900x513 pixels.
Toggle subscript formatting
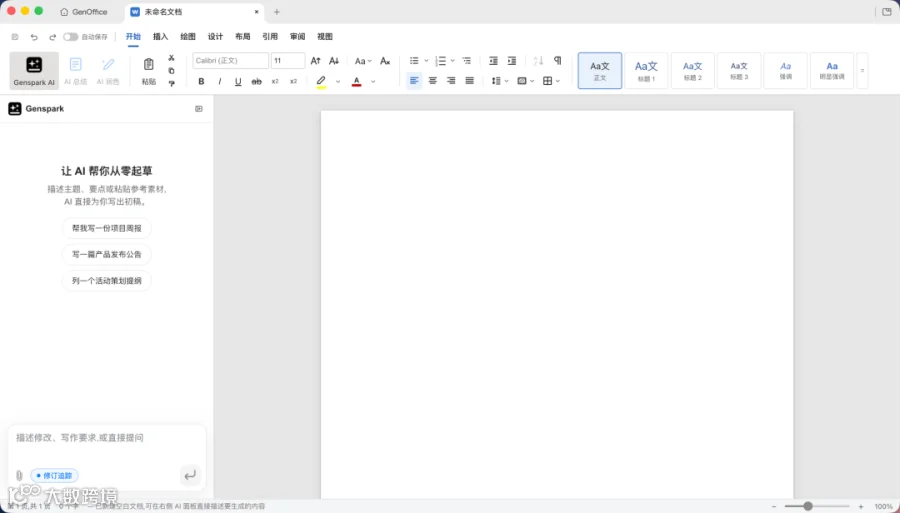point(275,81)
